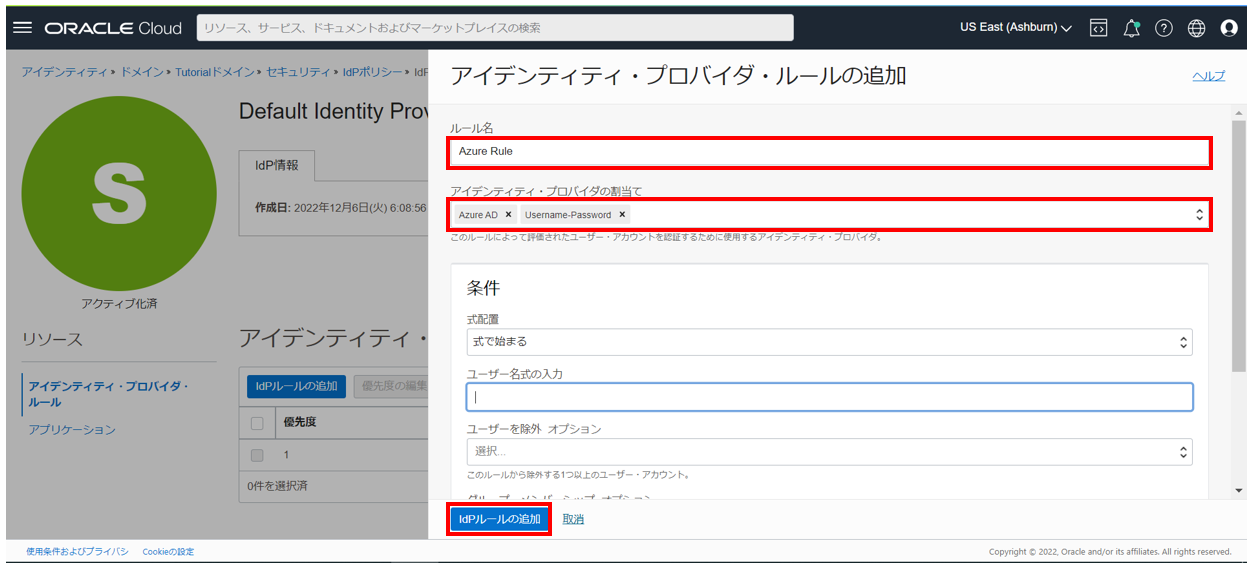
Task: Open the 式で始まる condition dropdown
Action: click(x=829, y=342)
